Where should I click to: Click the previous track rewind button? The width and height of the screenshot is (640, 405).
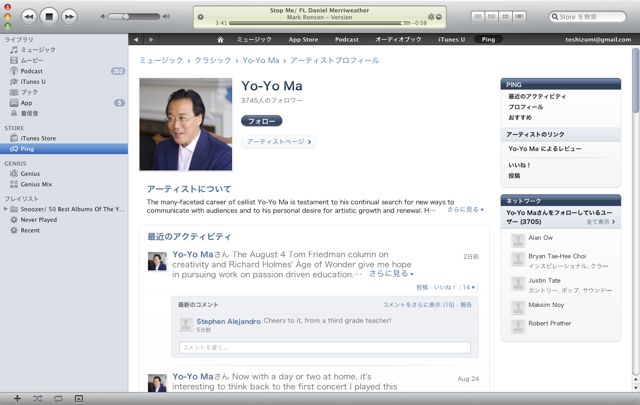click(x=29, y=17)
